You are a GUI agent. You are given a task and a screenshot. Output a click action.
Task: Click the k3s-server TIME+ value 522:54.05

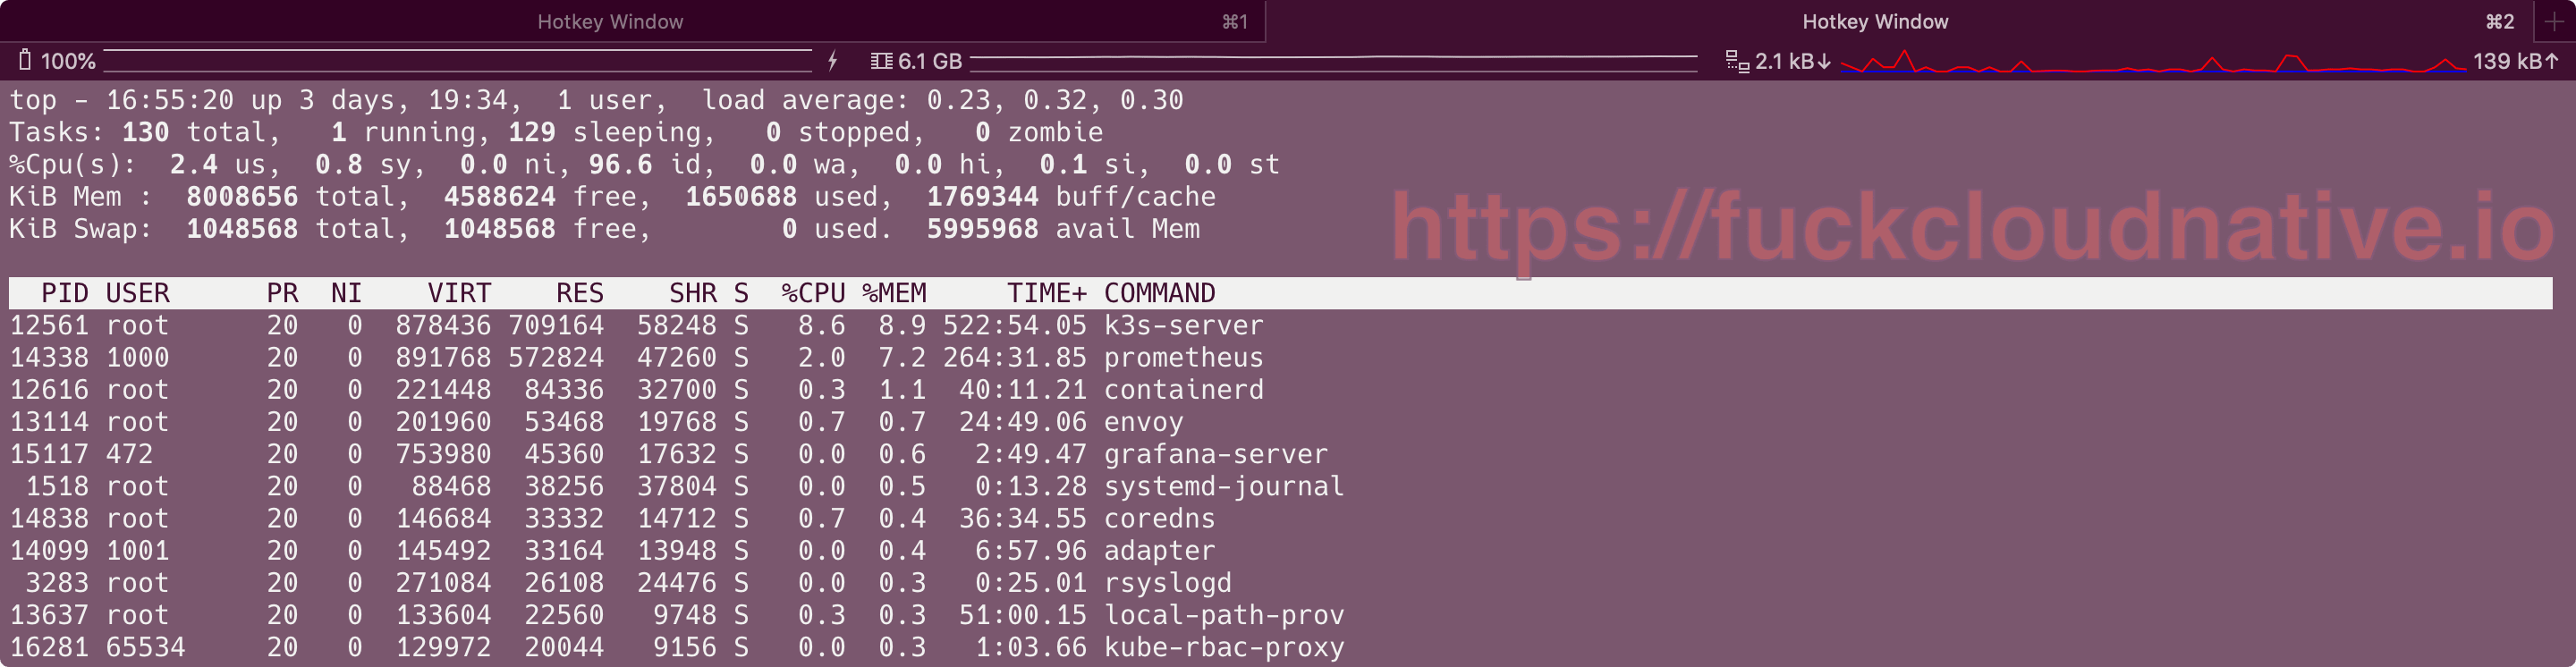click(1014, 325)
